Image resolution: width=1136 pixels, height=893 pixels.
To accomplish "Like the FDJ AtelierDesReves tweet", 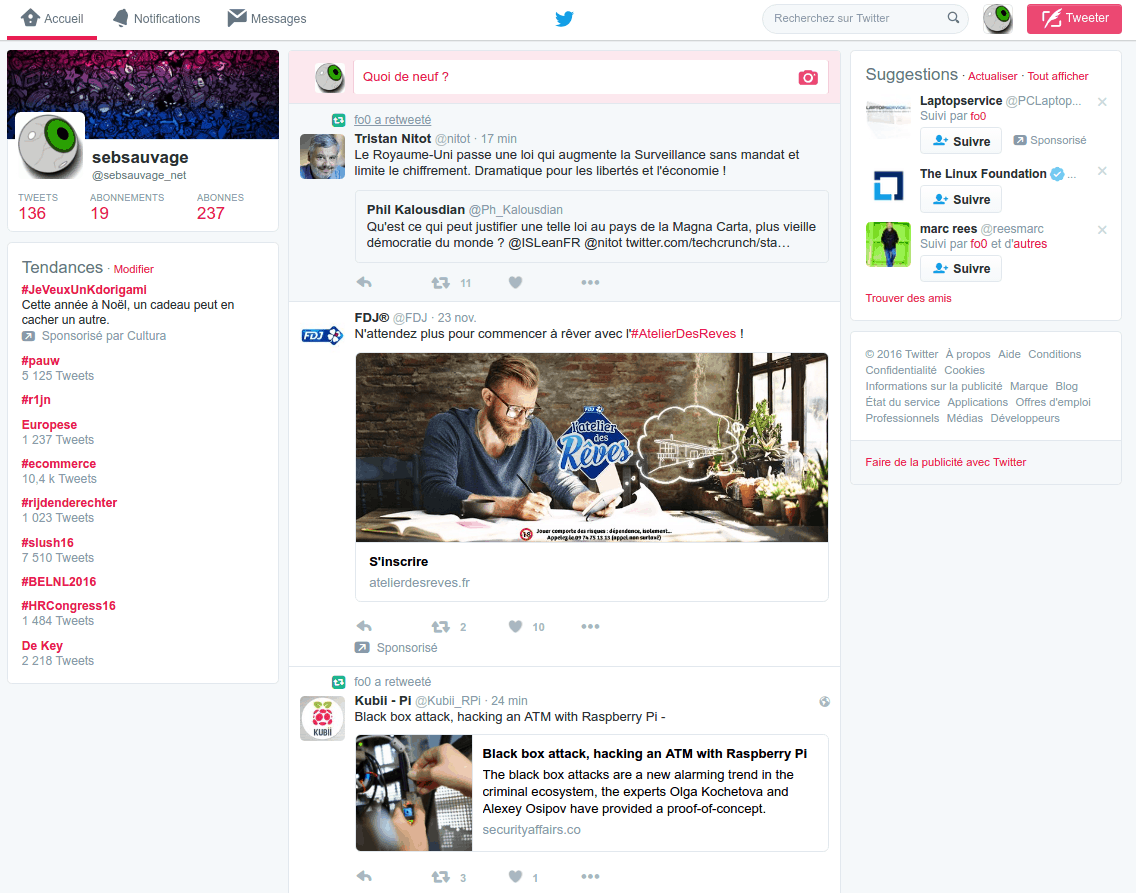I will pyautogui.click(x=515, y=627).
